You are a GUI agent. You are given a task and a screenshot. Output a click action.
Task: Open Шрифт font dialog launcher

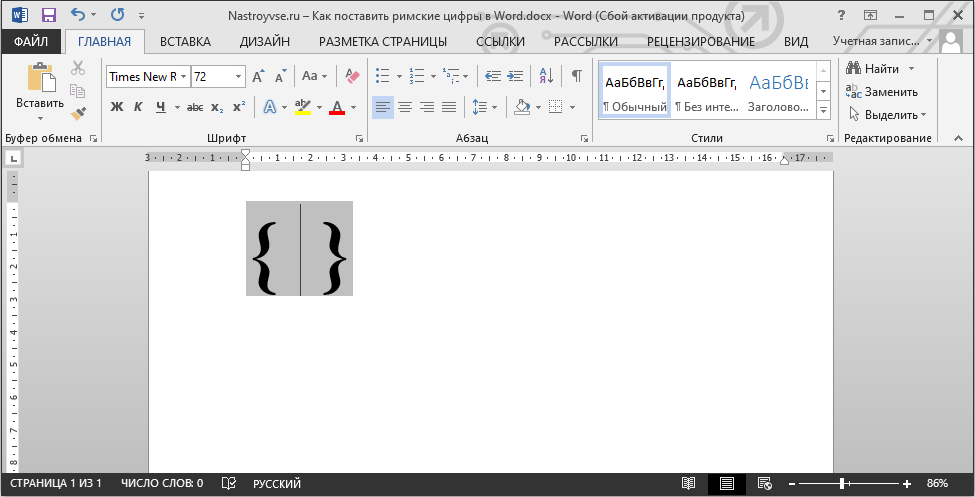pos(359,138)
